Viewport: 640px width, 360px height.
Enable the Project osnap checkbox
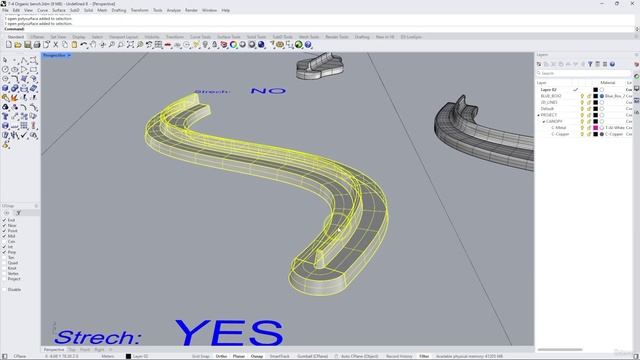4,279
